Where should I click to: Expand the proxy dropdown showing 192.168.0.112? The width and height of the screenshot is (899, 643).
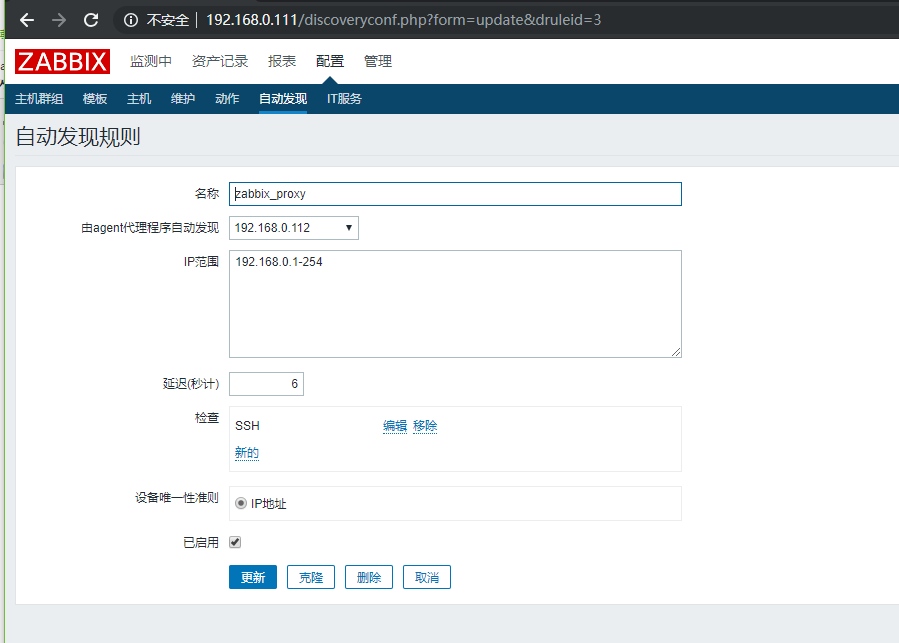coord(294,228)
